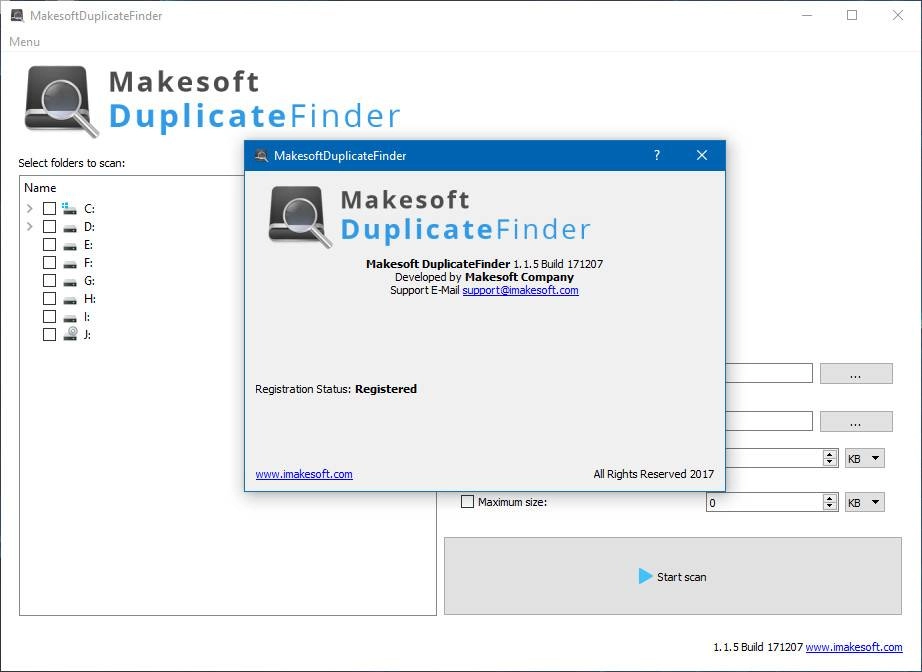This screenshot has width=922, height=672.
Task: Close the About dialog
Action: pos(701,155)
